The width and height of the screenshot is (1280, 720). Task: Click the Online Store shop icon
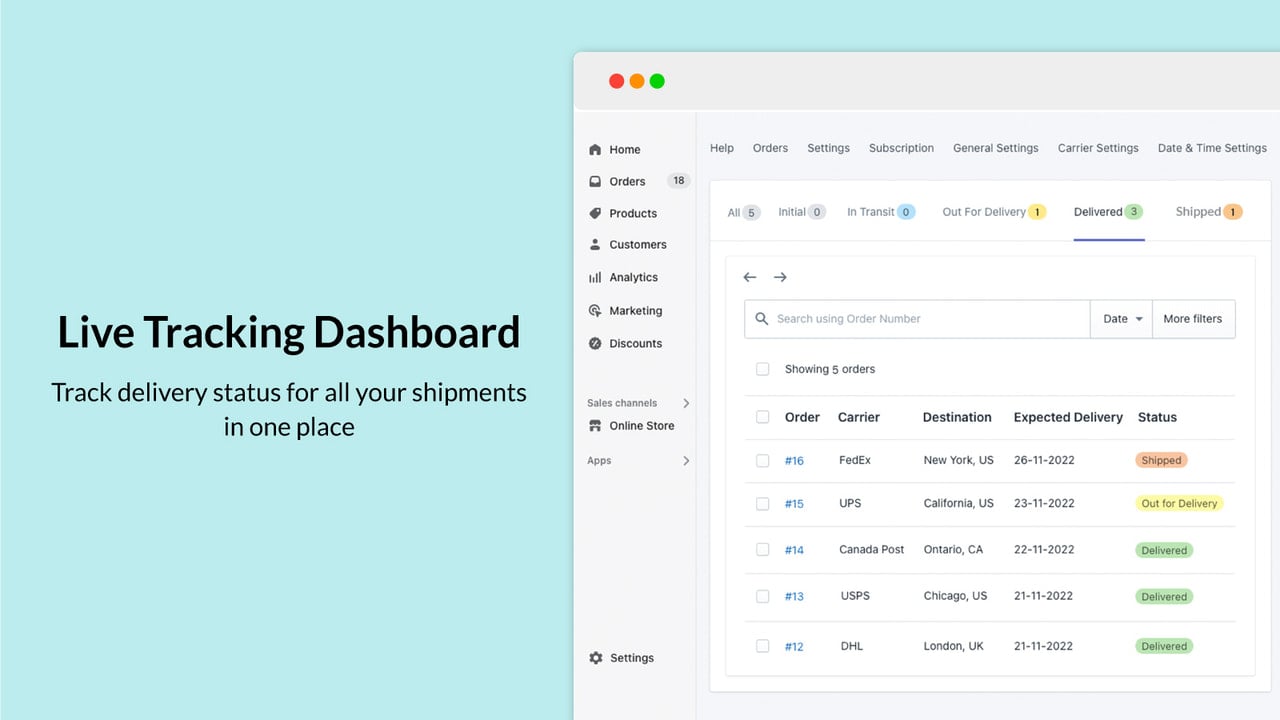tap(596, 425)
